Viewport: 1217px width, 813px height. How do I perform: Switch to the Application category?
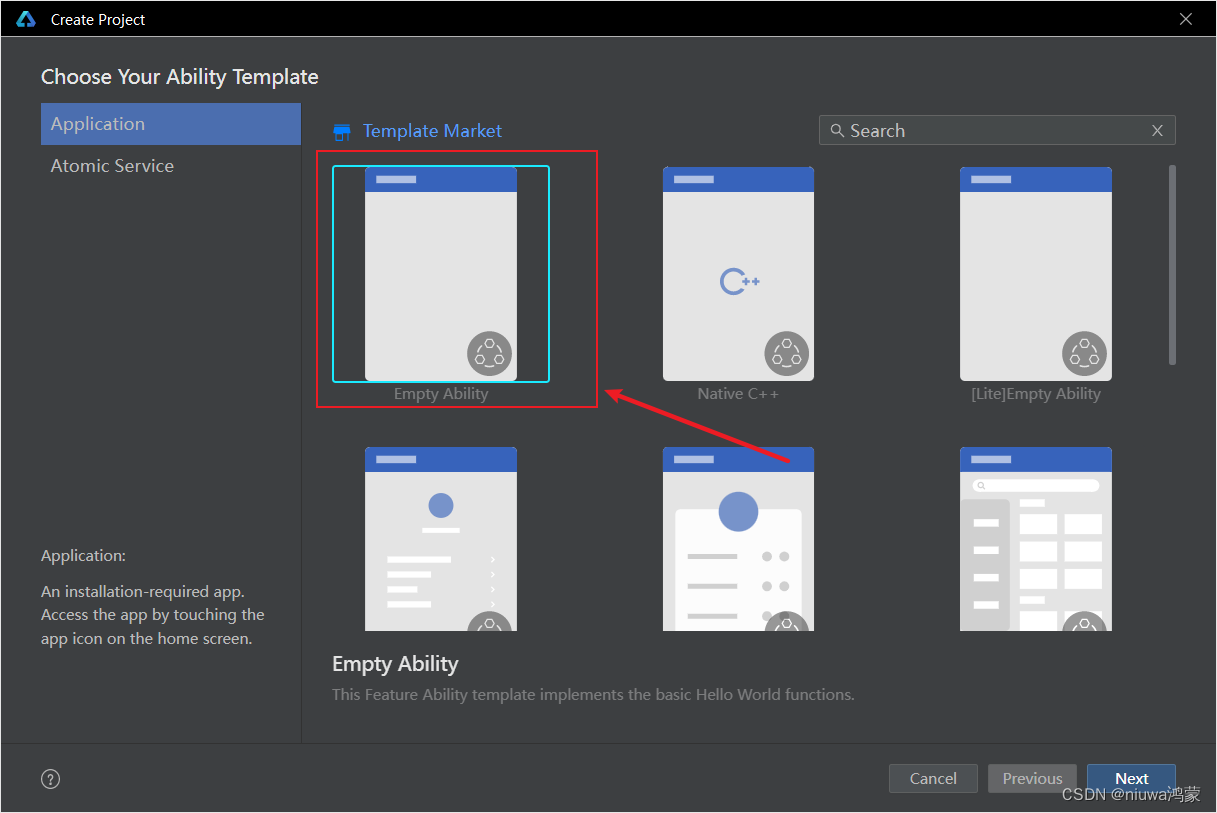tap(171, 124)
